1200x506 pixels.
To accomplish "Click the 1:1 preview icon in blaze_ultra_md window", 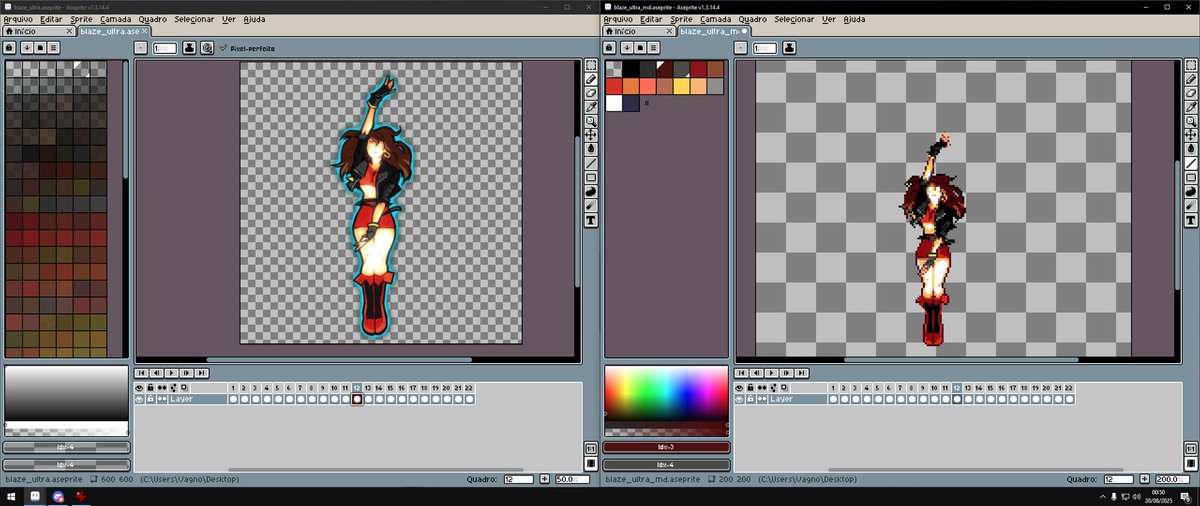I will click(1191, 449).
